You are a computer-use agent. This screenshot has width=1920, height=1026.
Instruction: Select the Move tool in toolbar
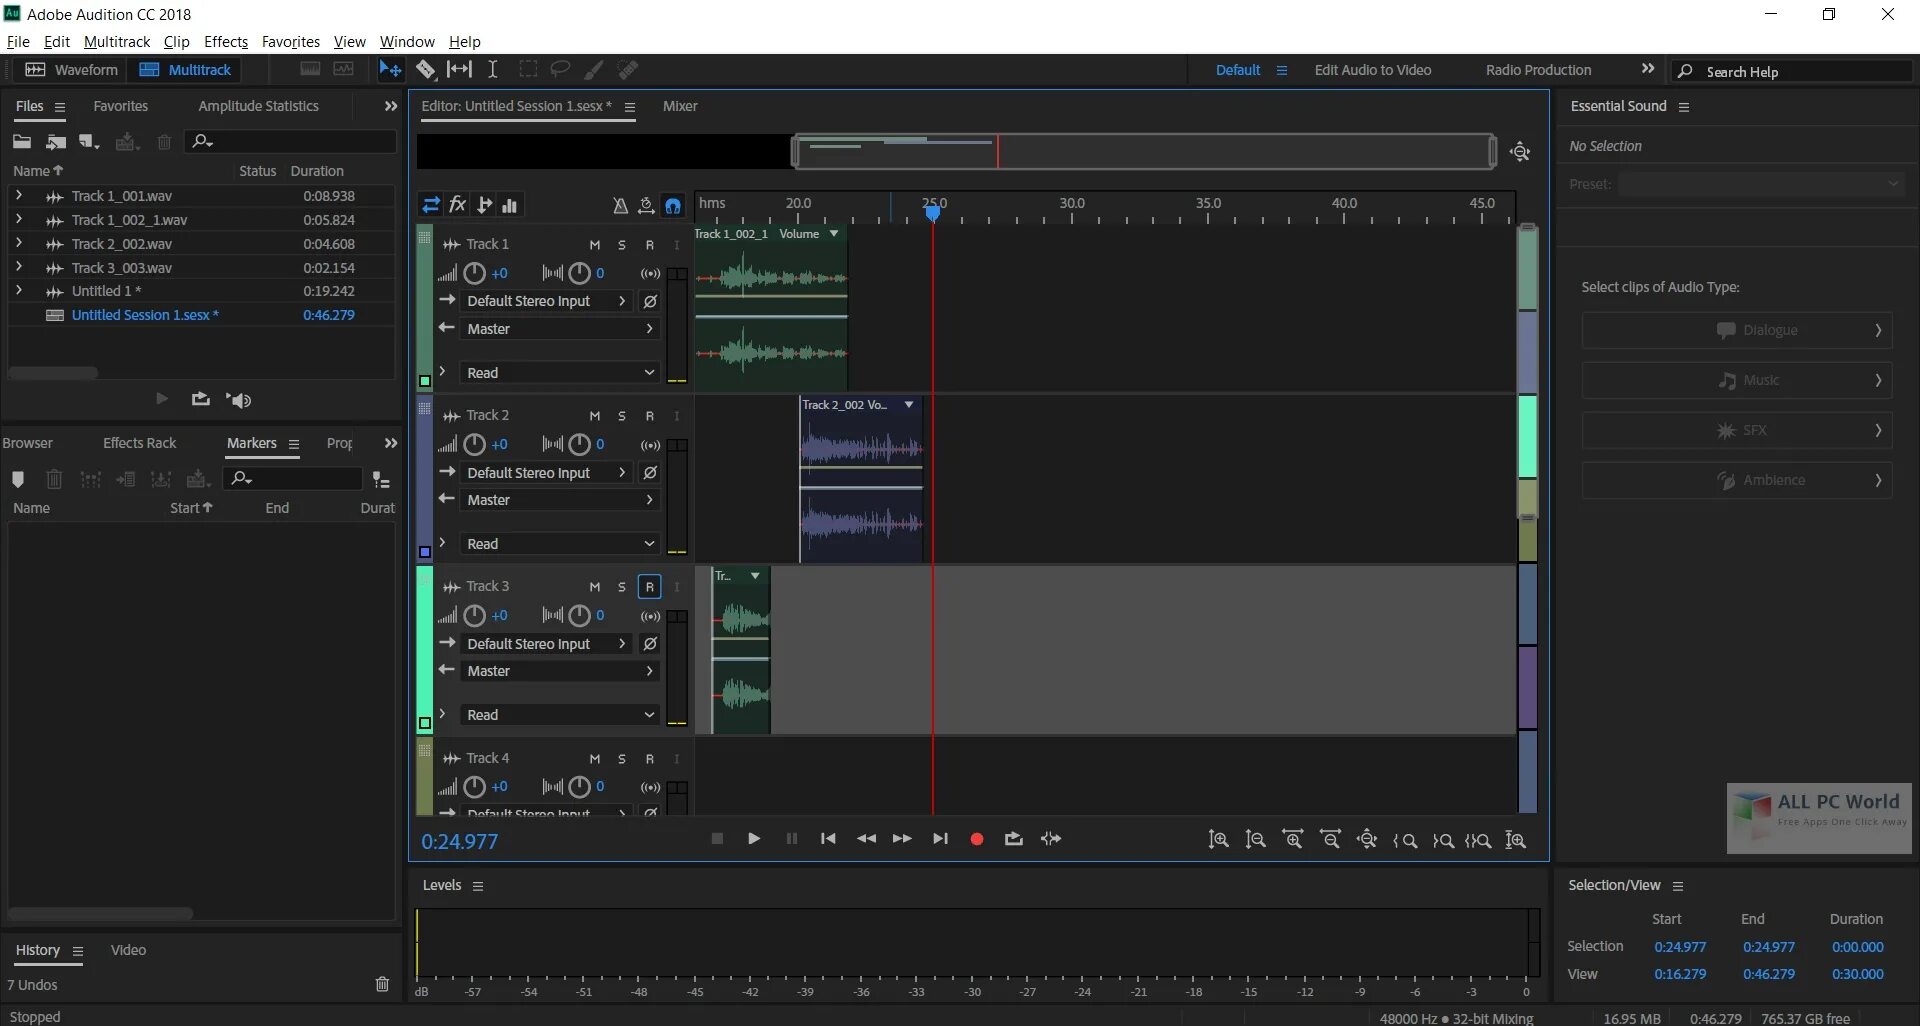[x=390, y=69]
